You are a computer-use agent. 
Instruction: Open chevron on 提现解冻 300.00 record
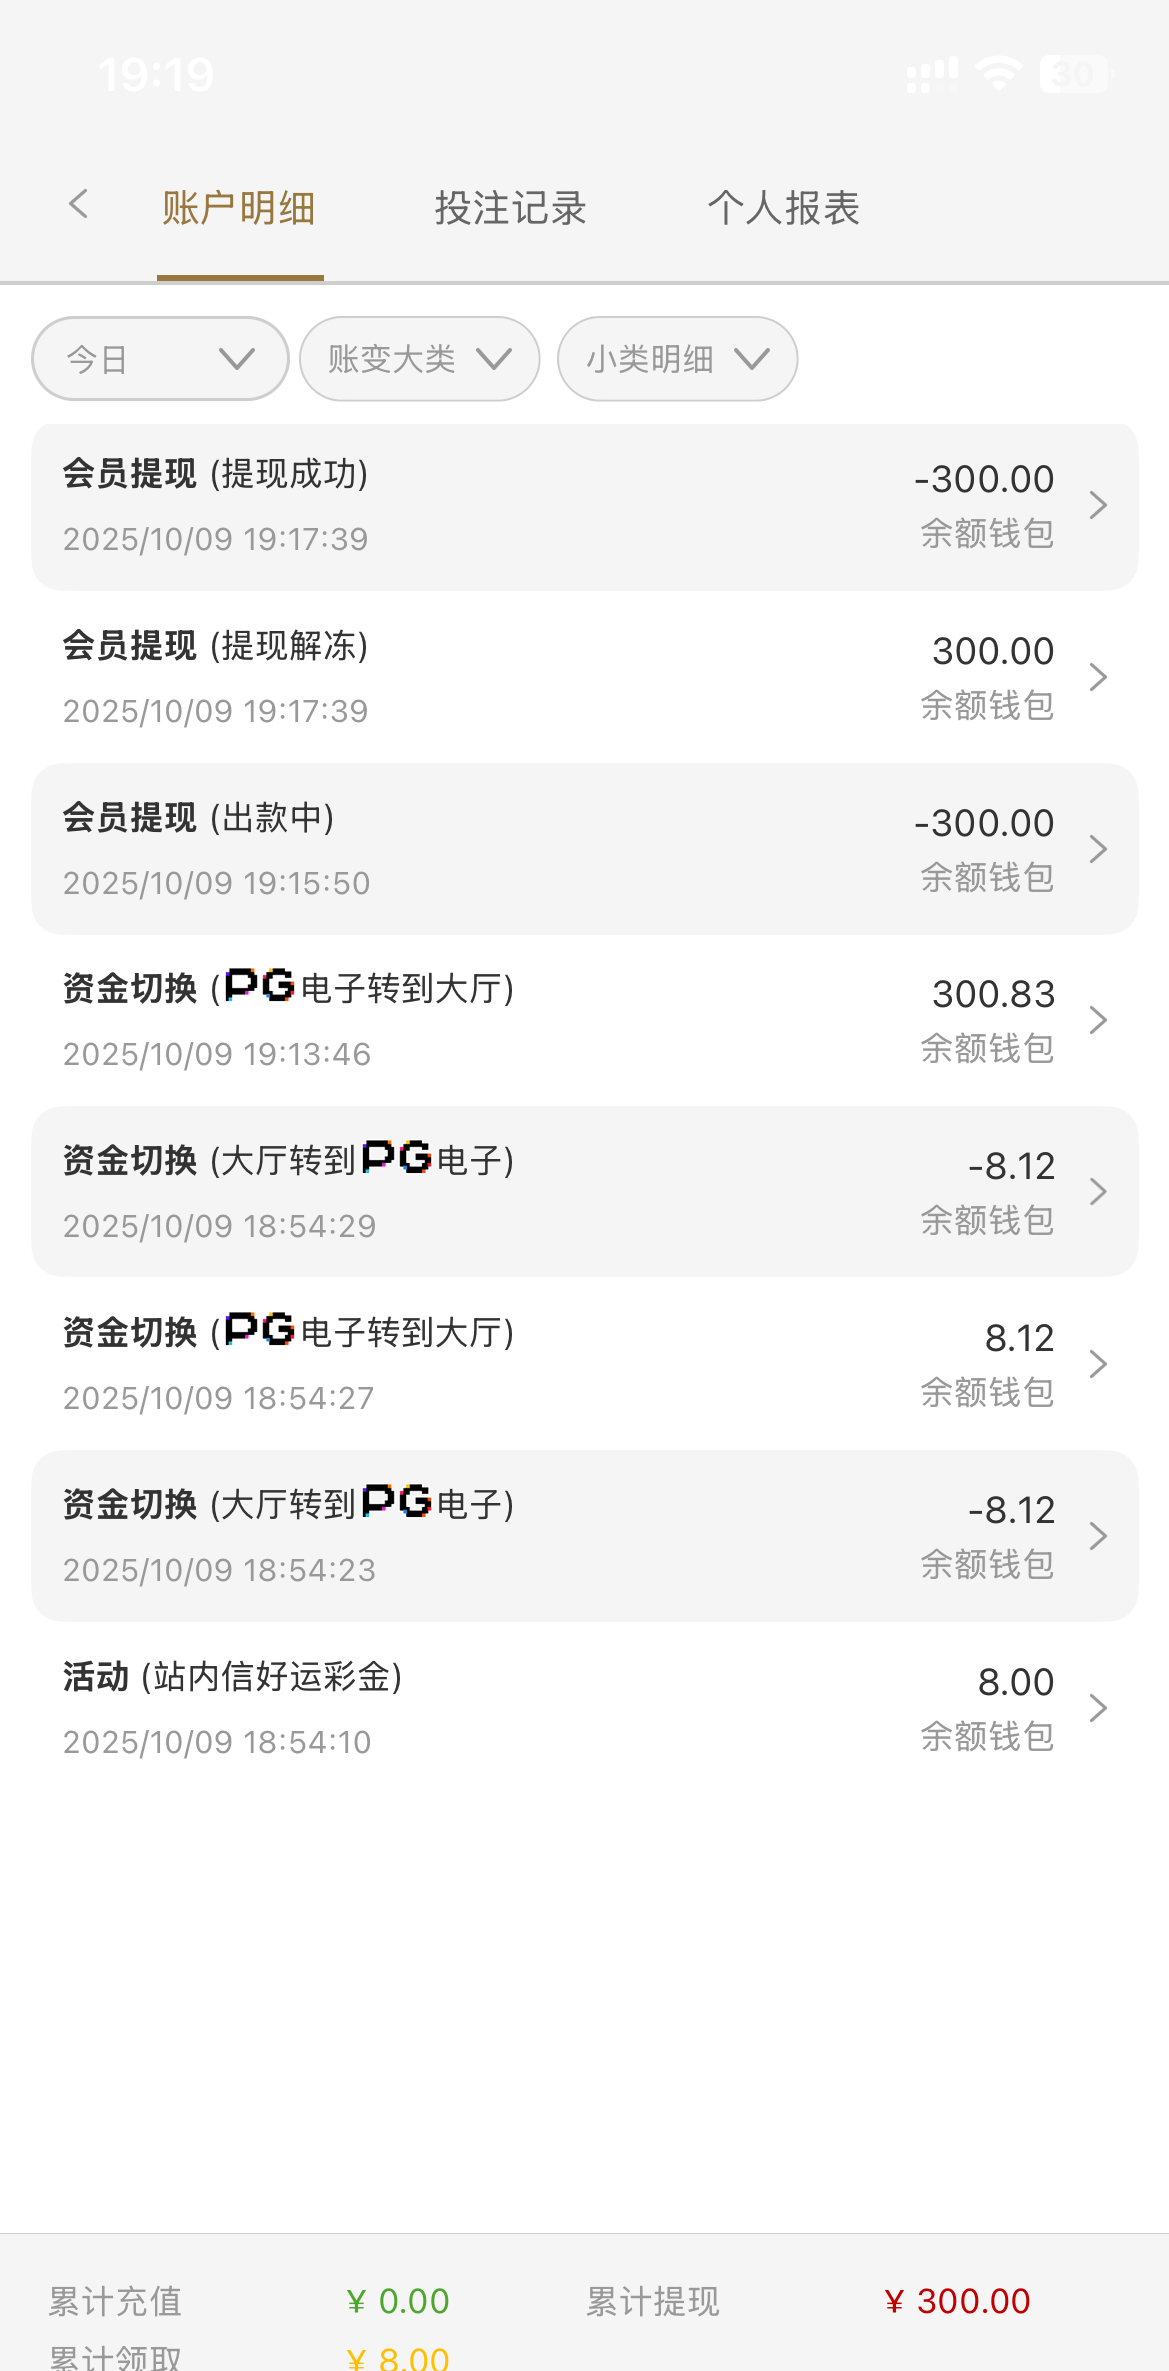tap(1098, 678)
